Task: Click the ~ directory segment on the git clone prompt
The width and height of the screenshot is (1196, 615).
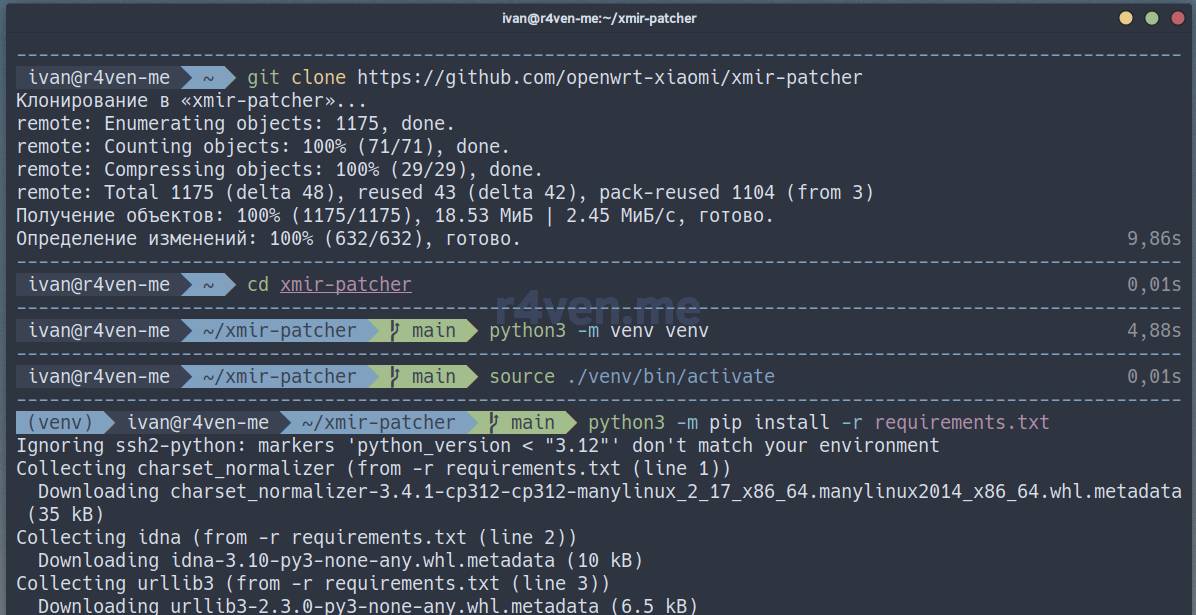Action: 208,77
